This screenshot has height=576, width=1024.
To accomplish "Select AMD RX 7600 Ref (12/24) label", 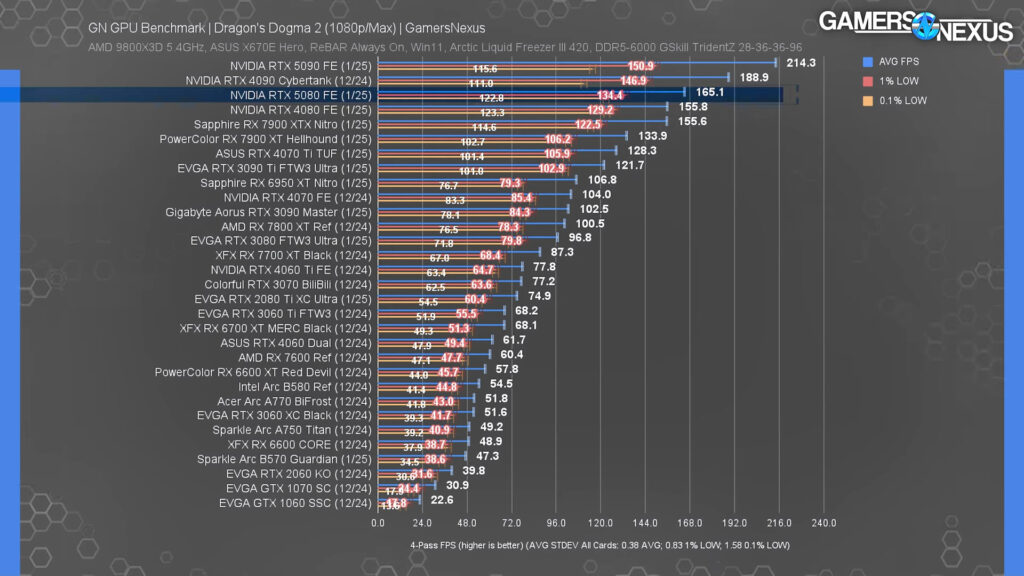I will tap(304, 358).
